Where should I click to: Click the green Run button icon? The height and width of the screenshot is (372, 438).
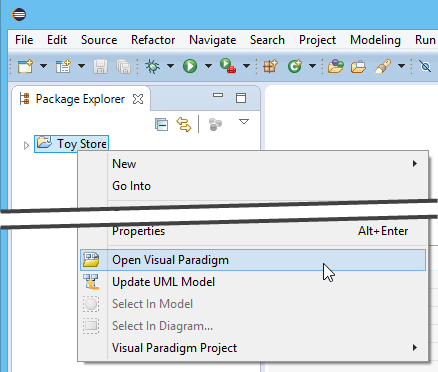(190, 66)
